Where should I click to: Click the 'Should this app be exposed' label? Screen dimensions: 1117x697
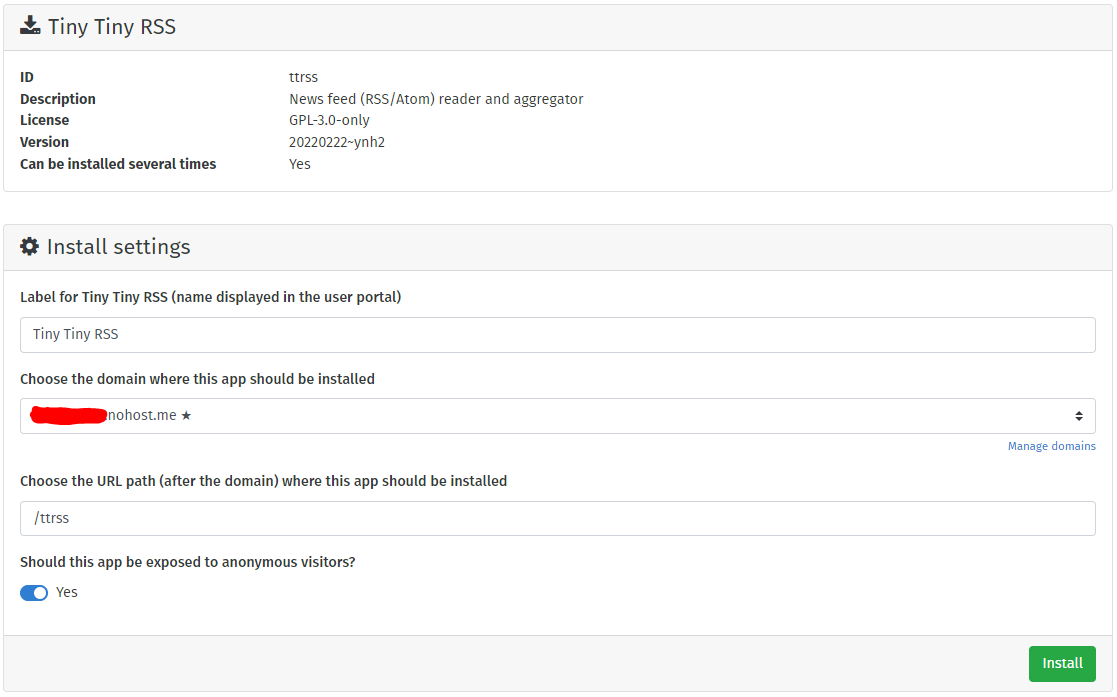(188, 562)
